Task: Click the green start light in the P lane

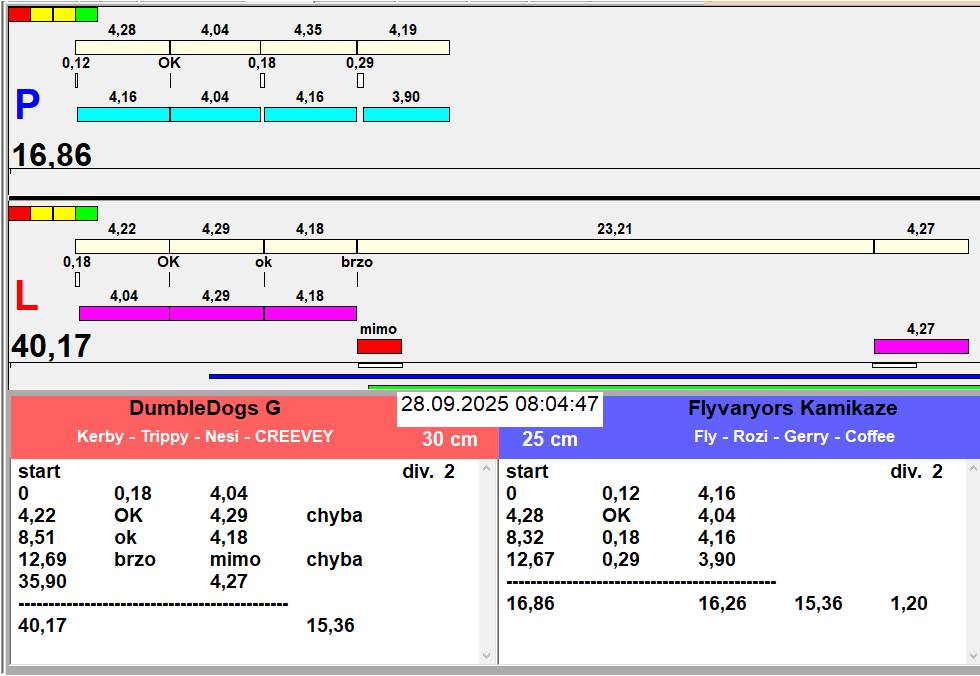Action: click(87, 14)
